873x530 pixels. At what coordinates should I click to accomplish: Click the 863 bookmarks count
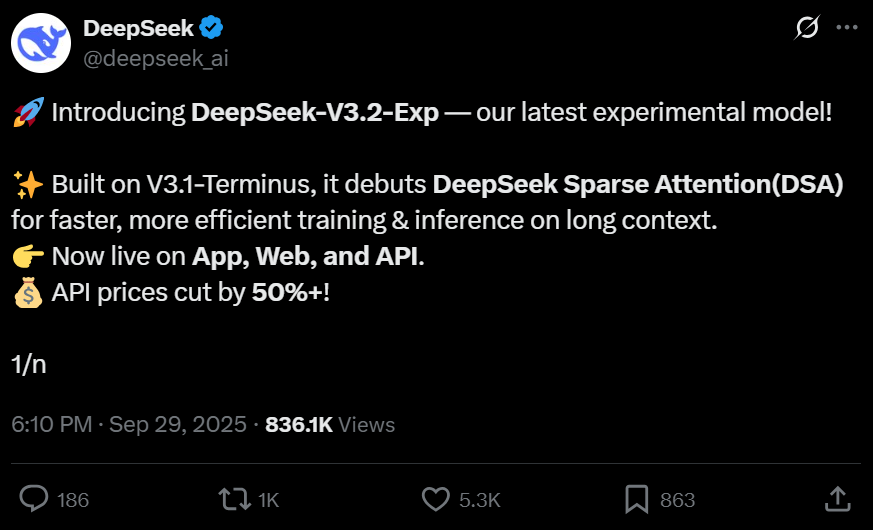677,499
